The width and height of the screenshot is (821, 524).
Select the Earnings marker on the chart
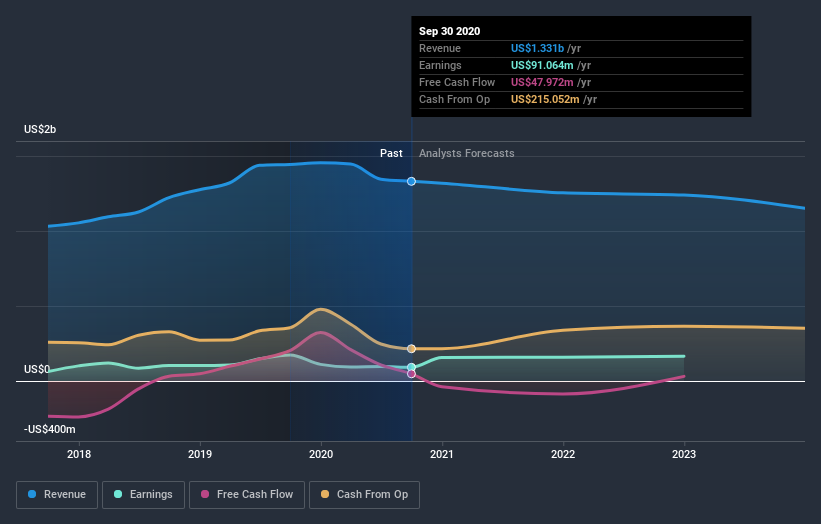point(412,367)
